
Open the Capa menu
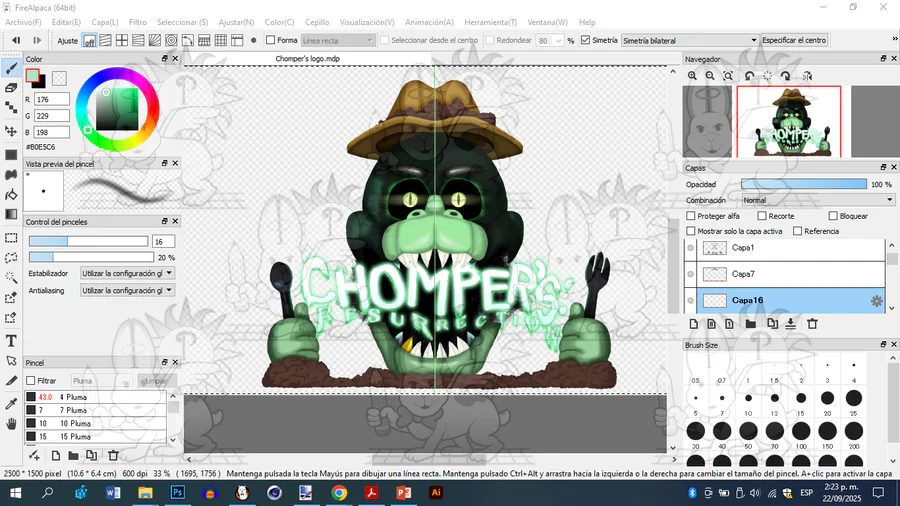(x=104, y=22)
